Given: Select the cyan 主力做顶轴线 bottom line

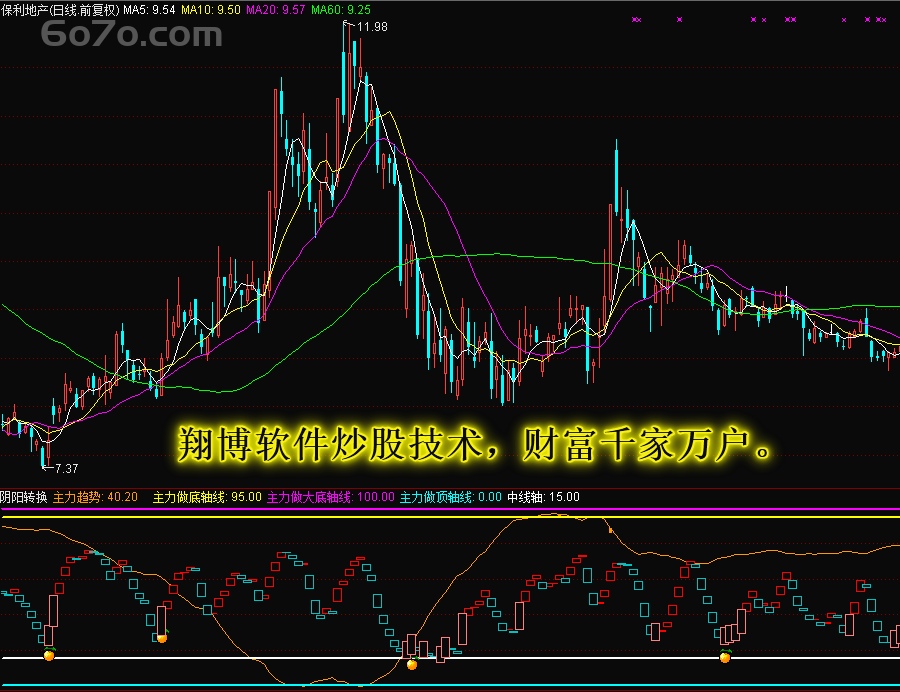Looking at the screenshot, I should click(x=450, y=685).
